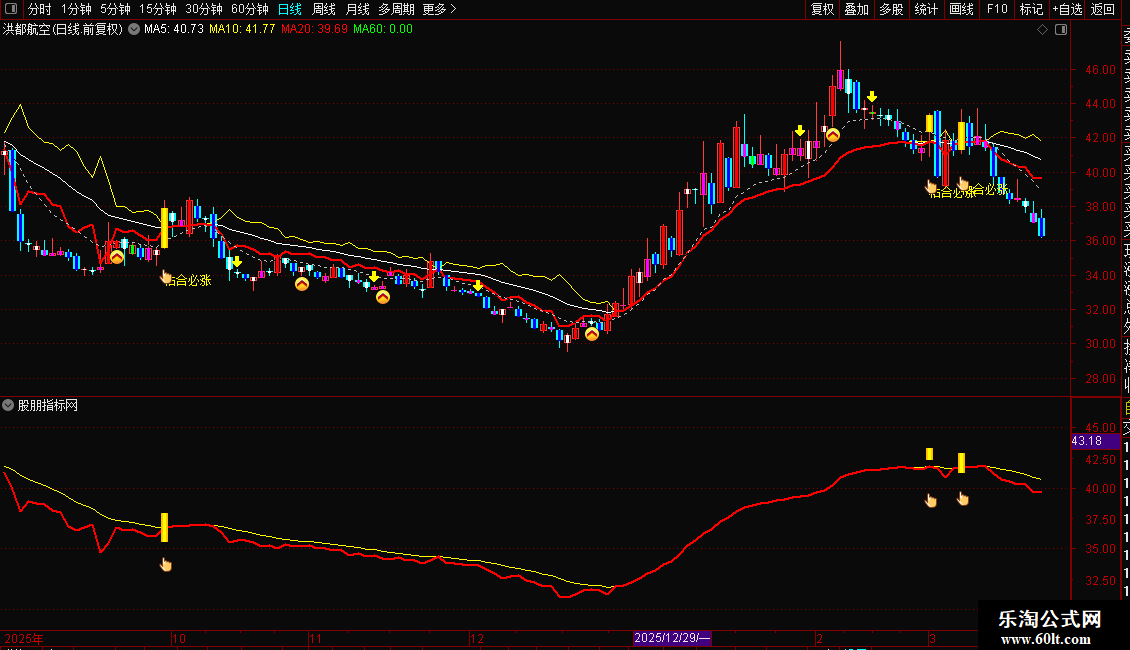This screenshot has height=650, width=1130.
Task: Click the month 11 timeline label
Action: coord(315,638)
